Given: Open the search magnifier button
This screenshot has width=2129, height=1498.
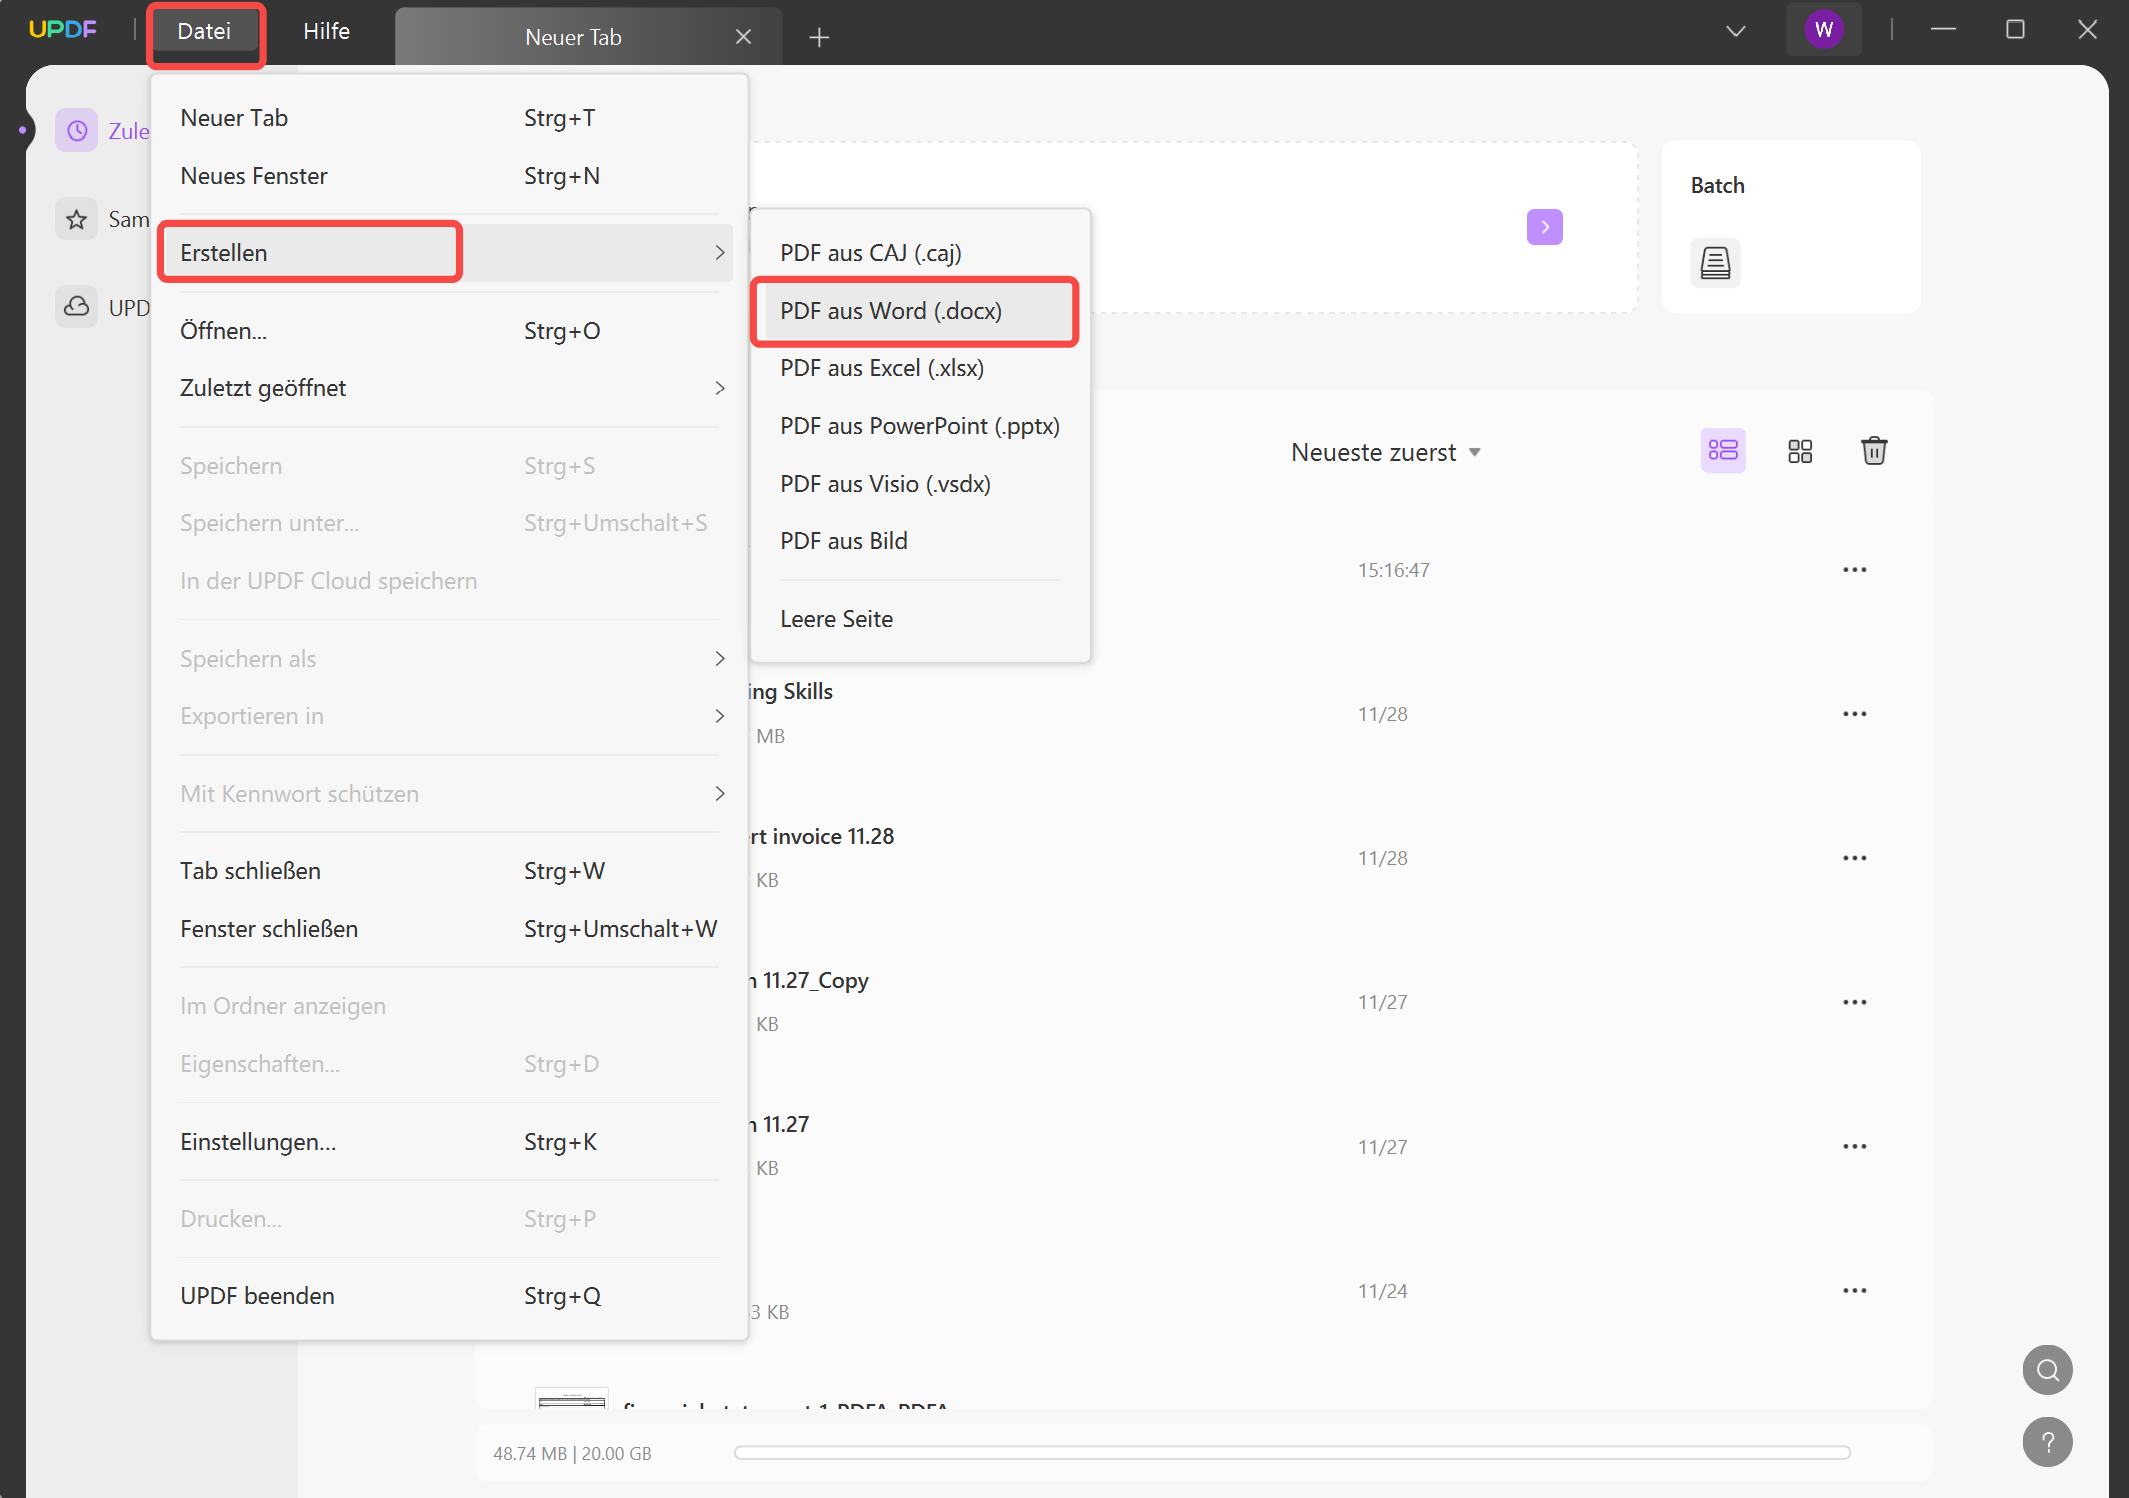Looking at the screenshot, I should (x=2047, y=1369).
